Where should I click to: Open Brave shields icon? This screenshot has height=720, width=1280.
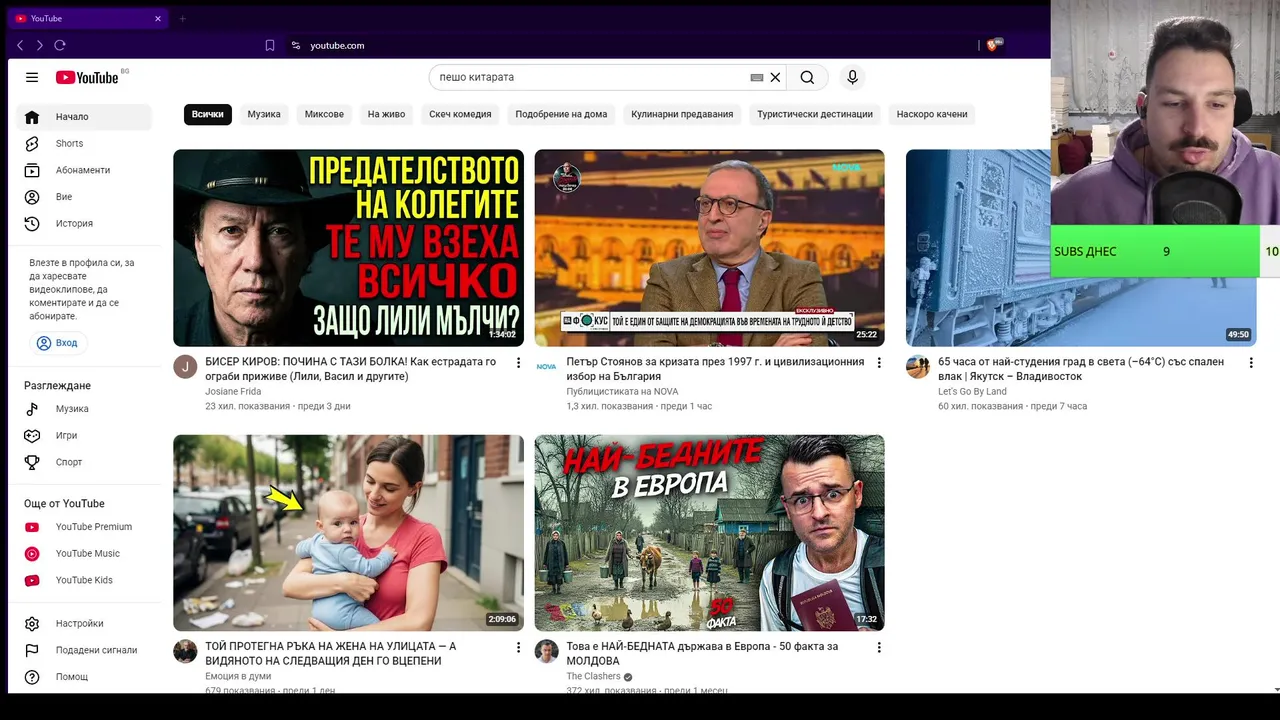point(994,45)
